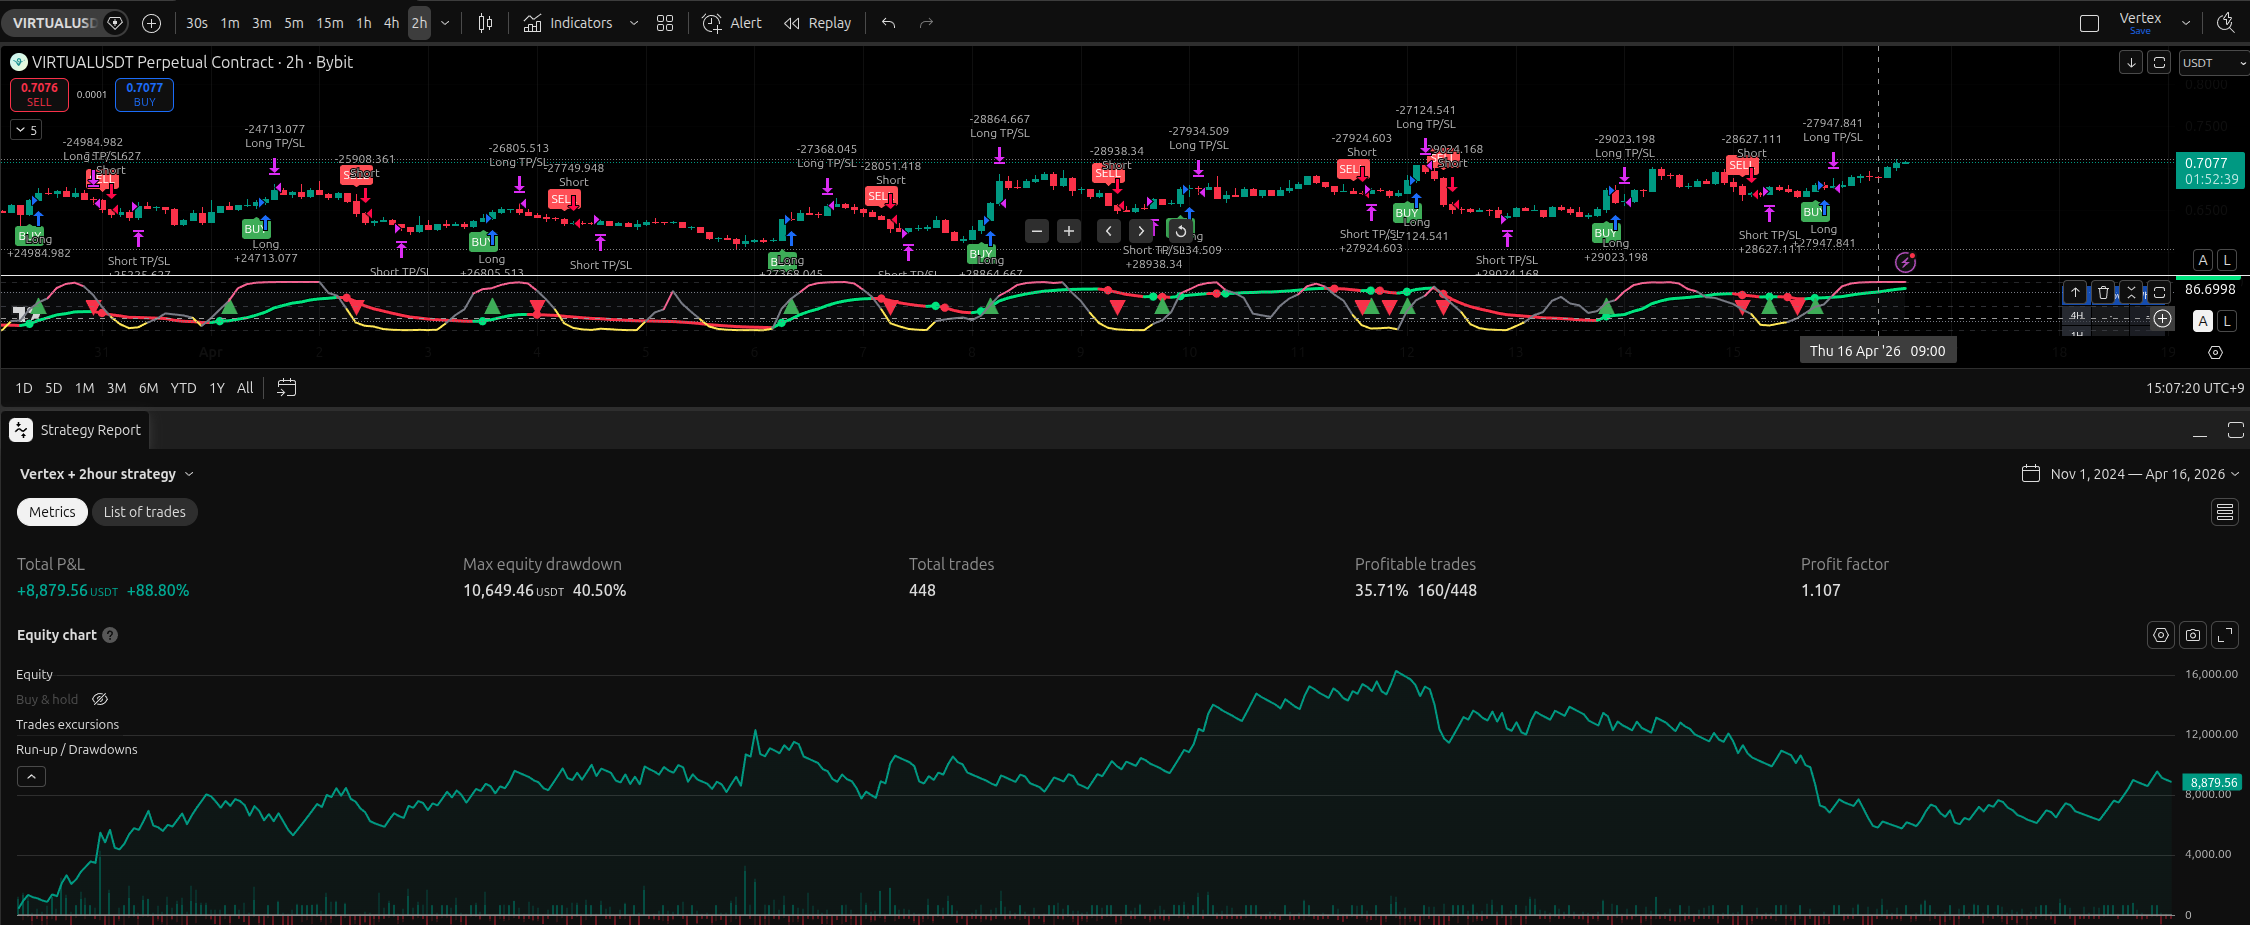Open chart settings gear below price axis

[x=2215, y=352]
